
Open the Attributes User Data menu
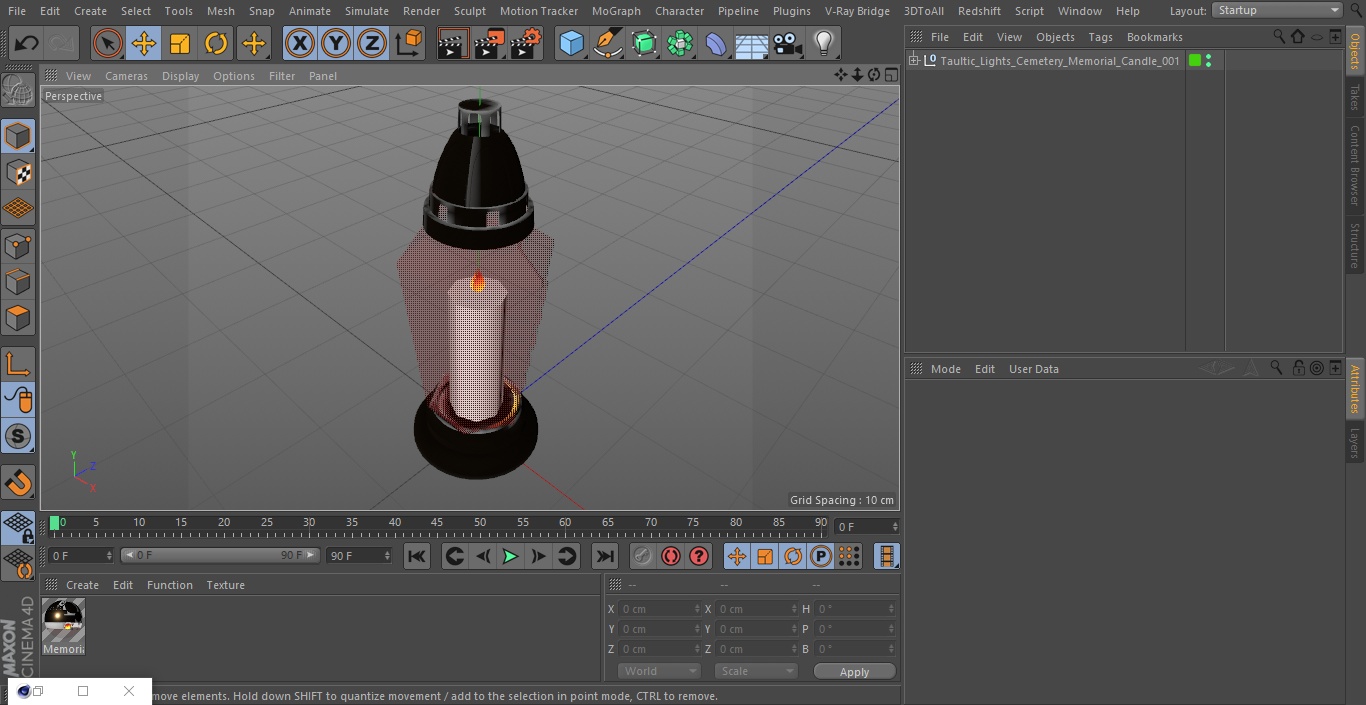pyautogui.click(x=1033, y=369)
